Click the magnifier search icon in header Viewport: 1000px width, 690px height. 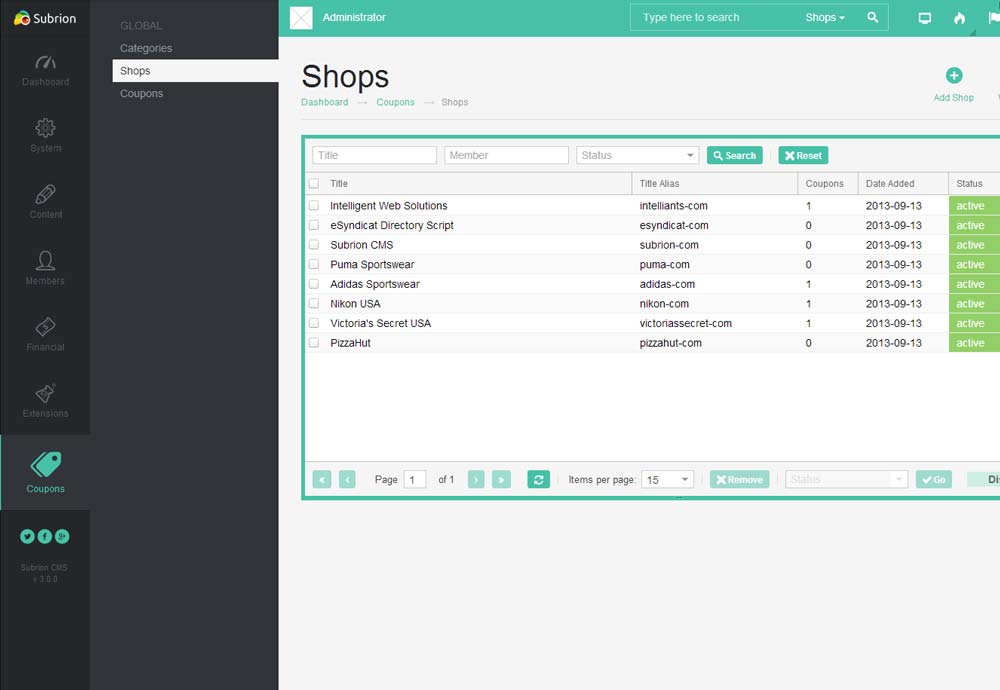(x=872, y=18)
